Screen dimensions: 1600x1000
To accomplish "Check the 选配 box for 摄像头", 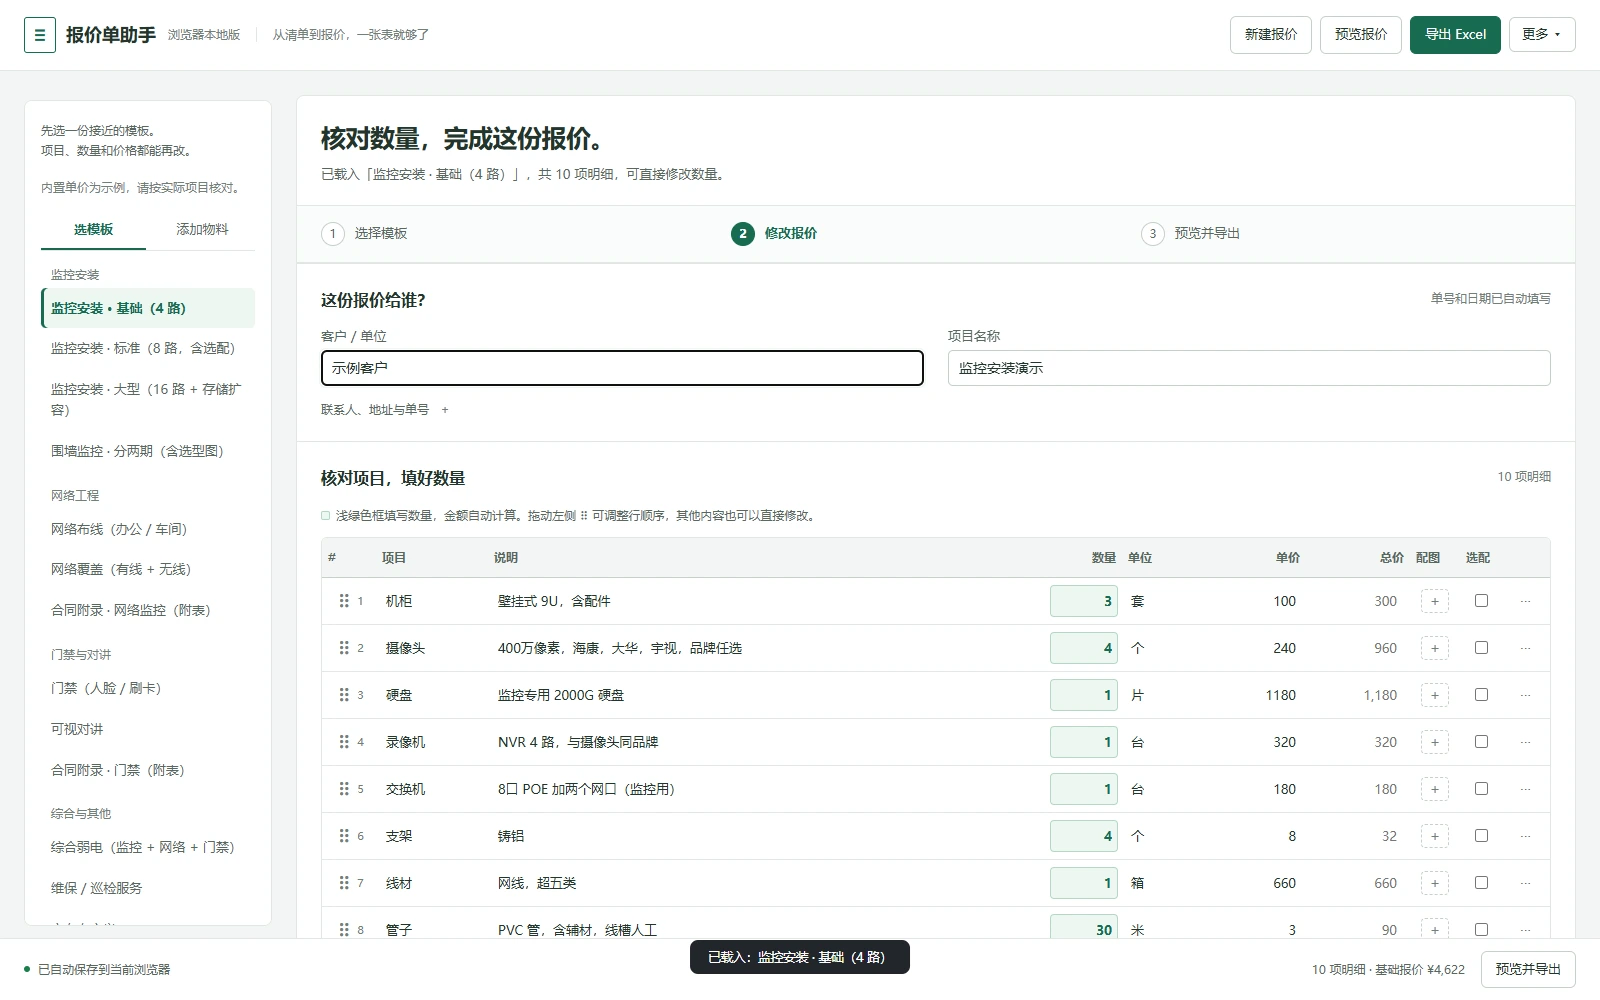I will tap(1481, 648).
